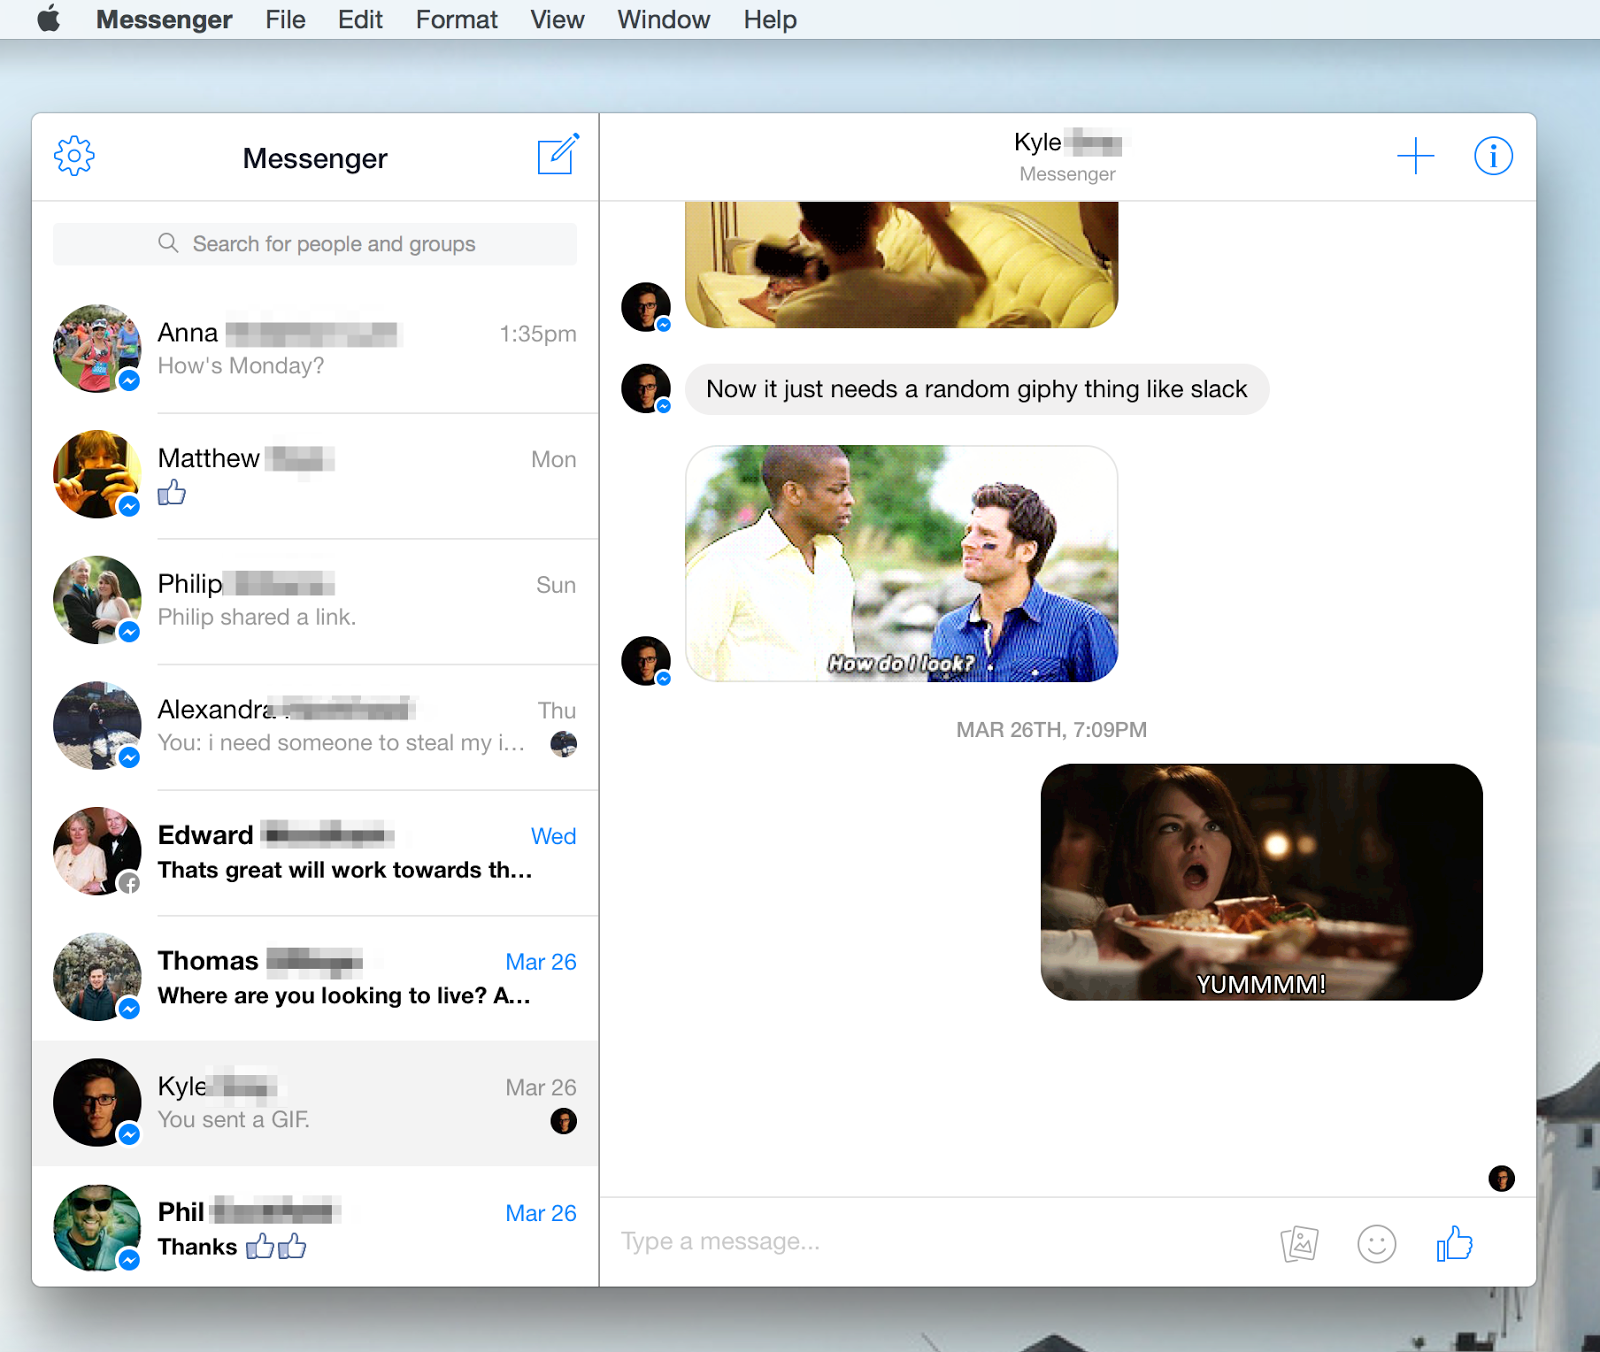
Task: Compose a new message with pencil icon
Action: 558,154
